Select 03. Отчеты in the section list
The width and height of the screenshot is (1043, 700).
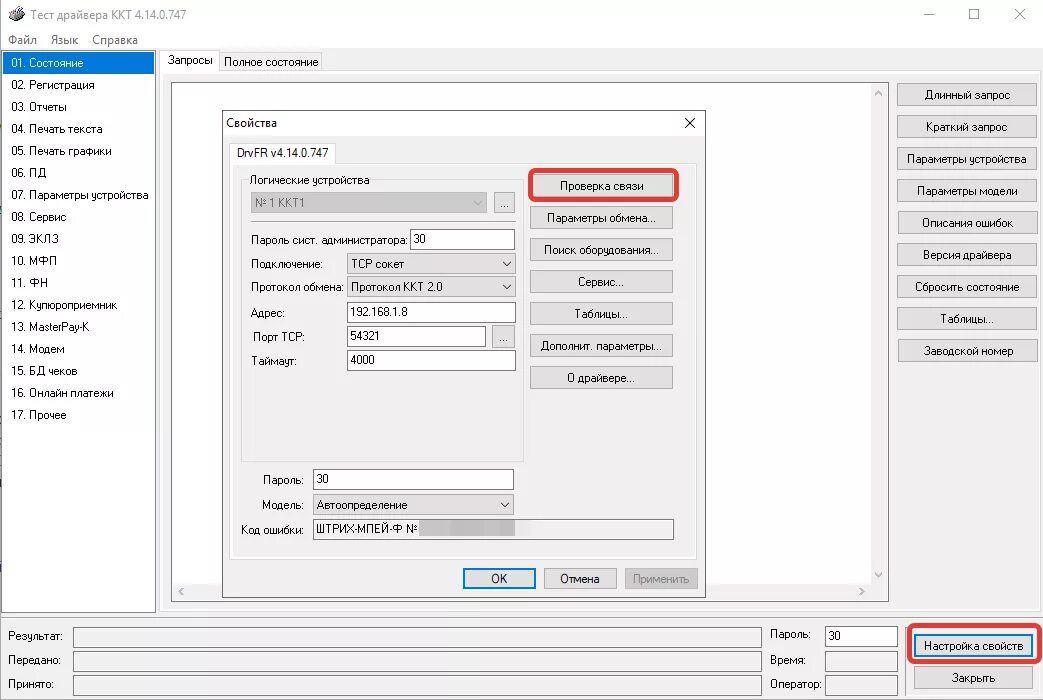(x=78, y=107)
